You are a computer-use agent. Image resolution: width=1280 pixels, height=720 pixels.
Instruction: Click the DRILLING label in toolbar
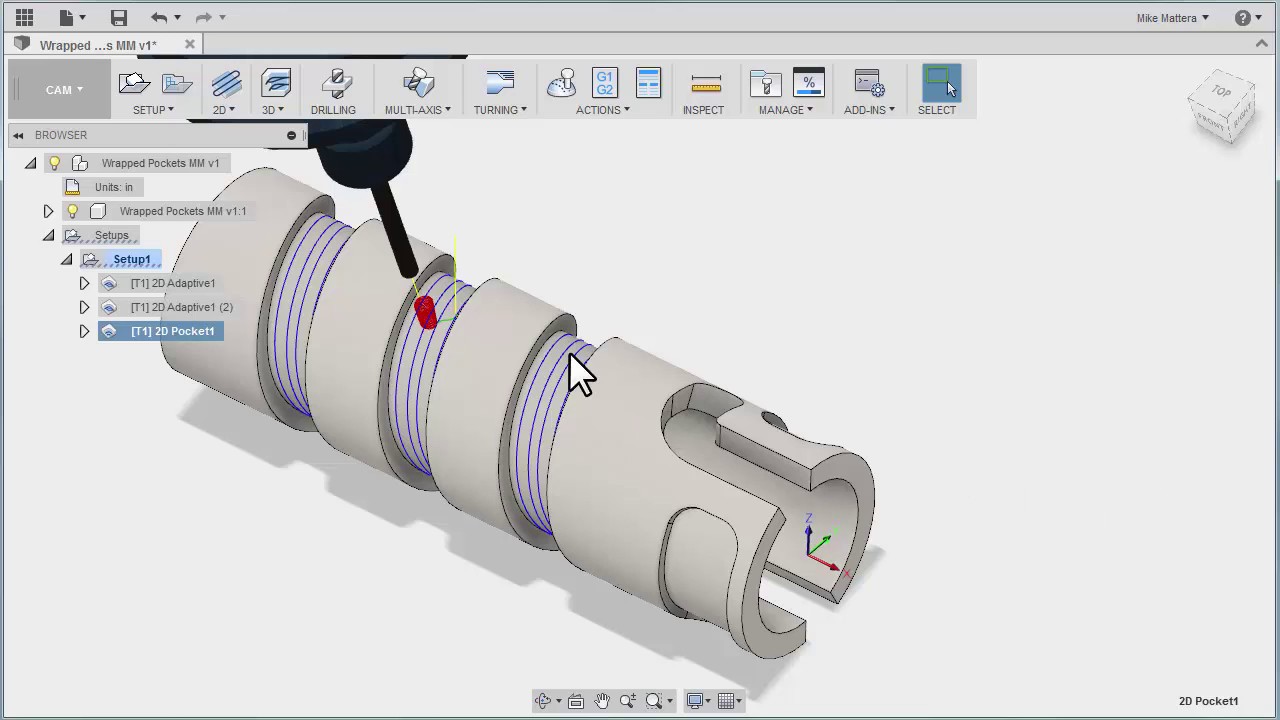coord(333,110)
